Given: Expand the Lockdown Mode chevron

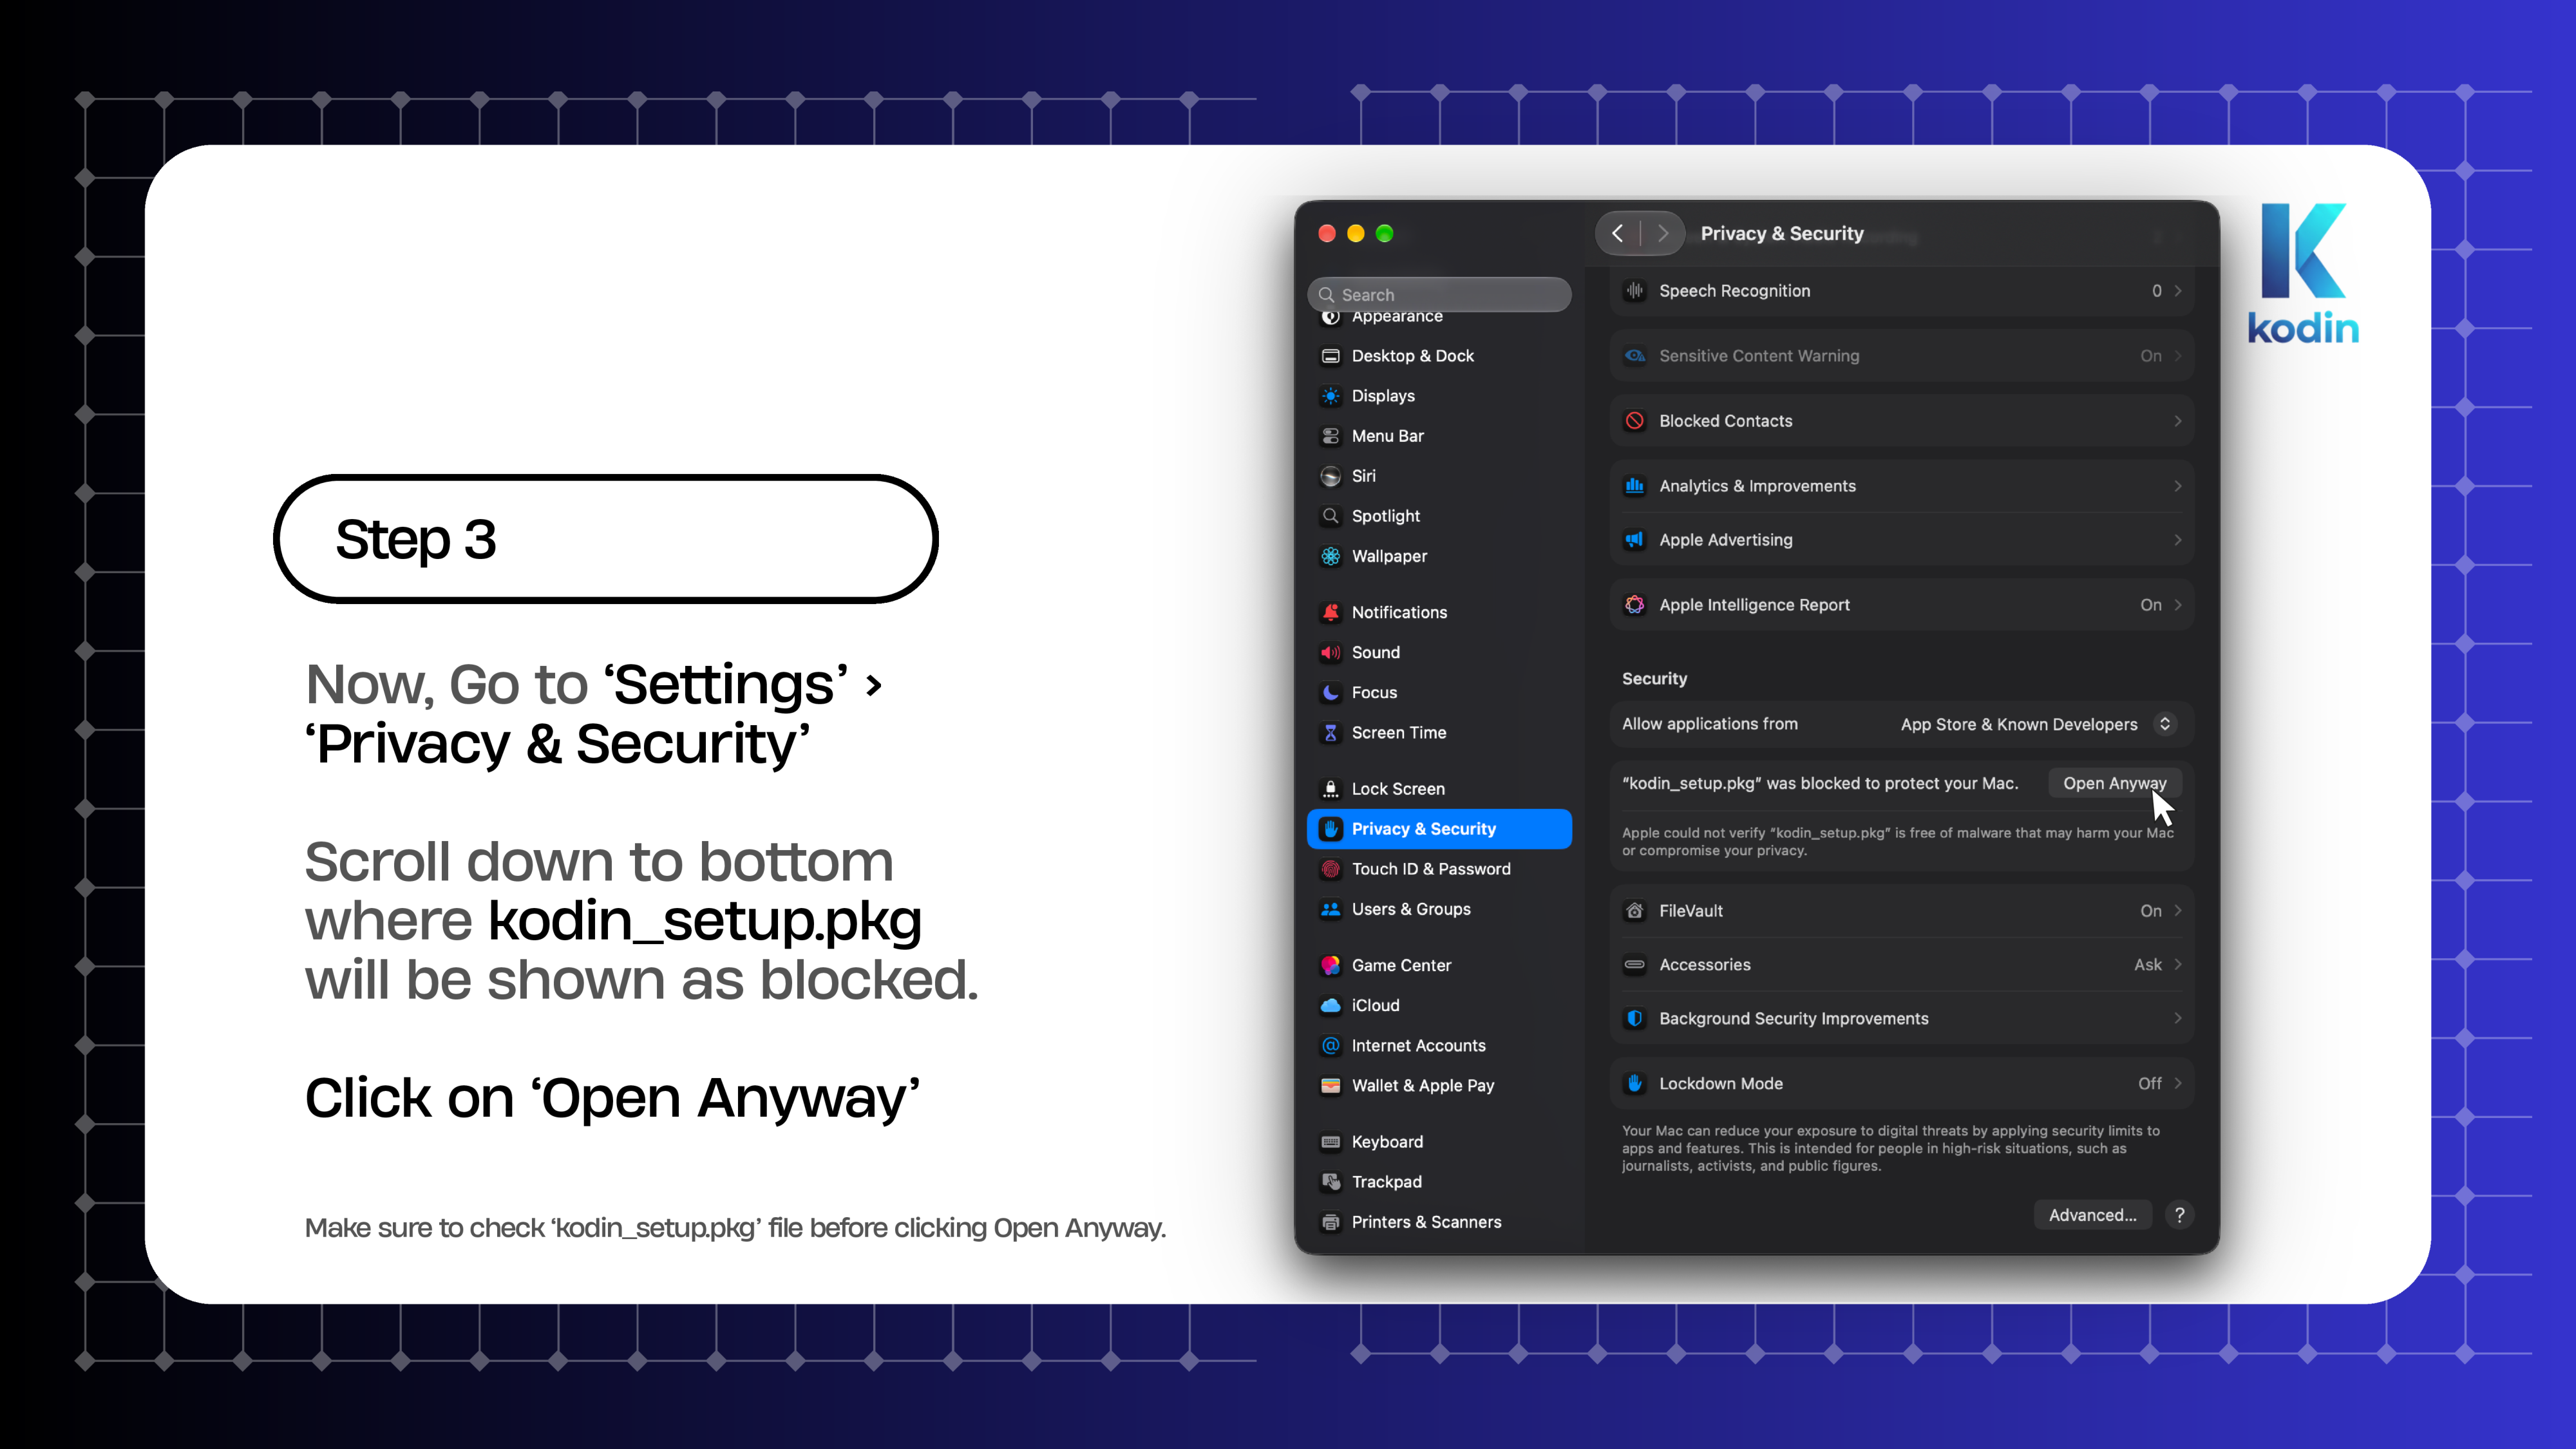Looking at the screenshot, I should (2177, 1083).
